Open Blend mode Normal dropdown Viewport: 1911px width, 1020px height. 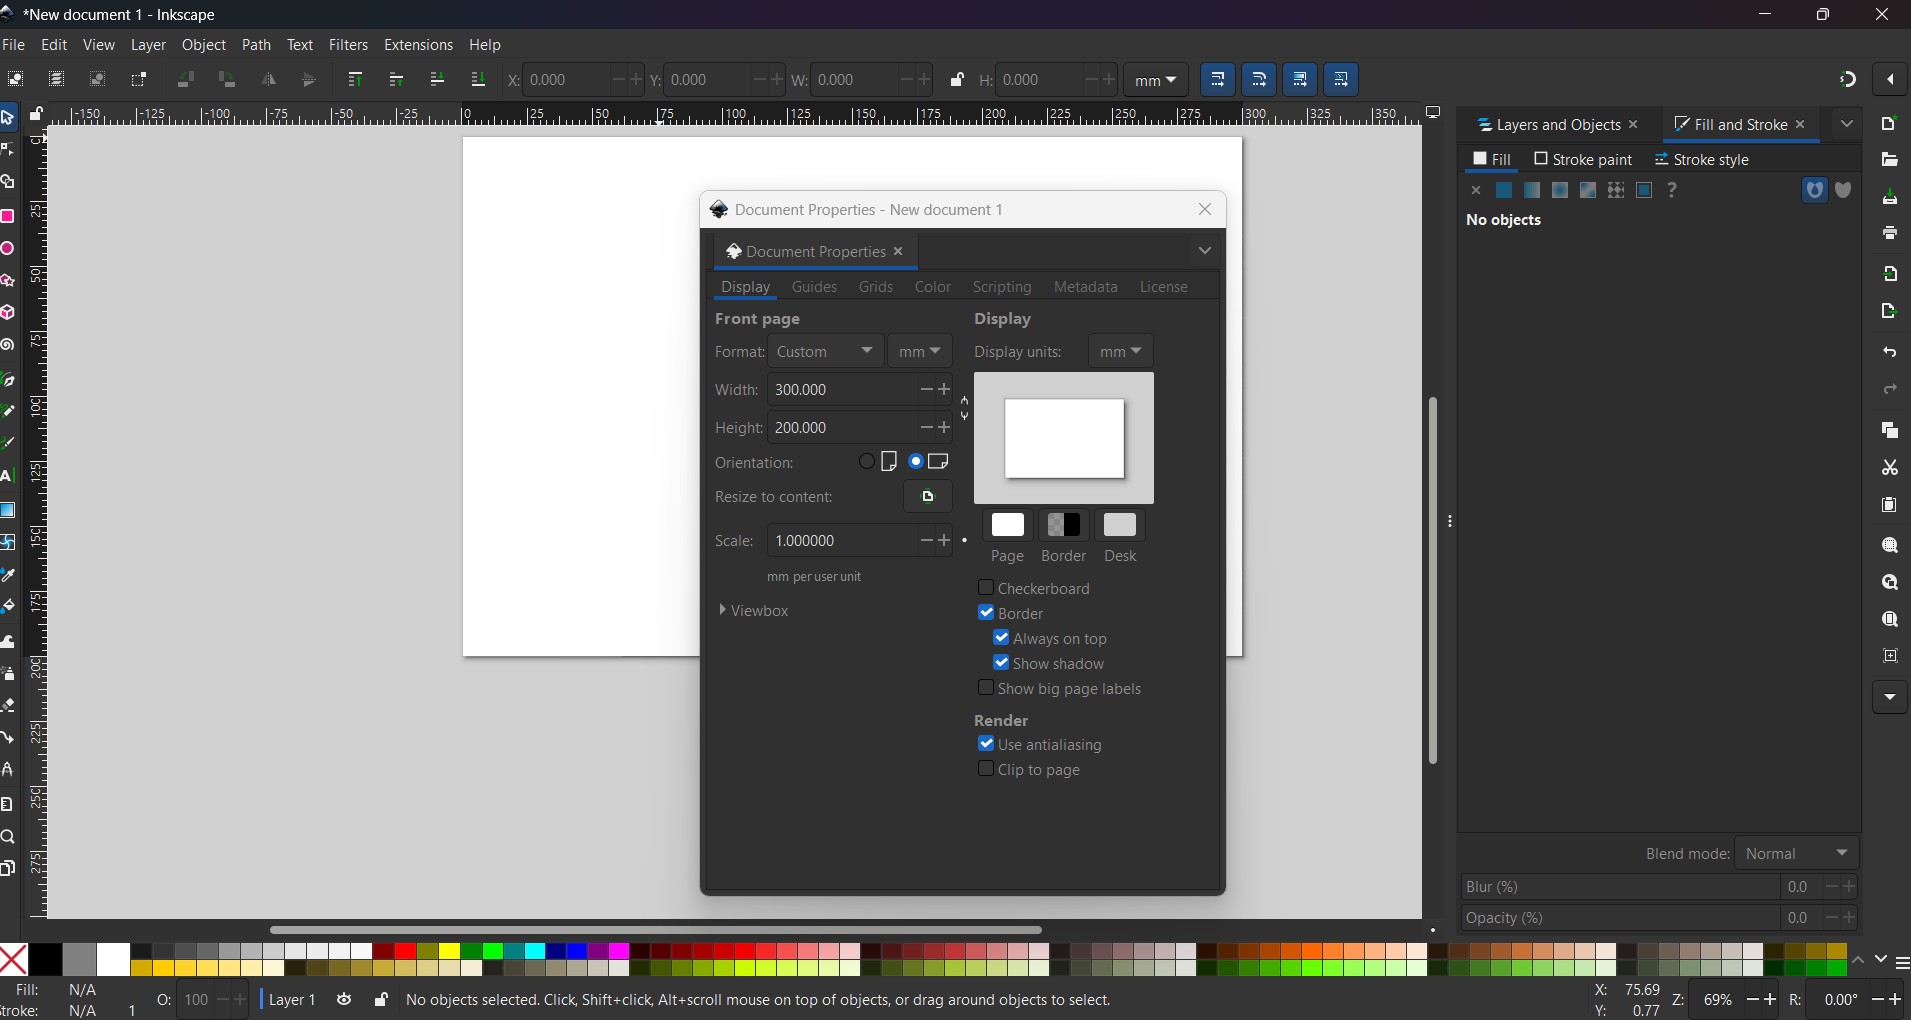pyautogui.click(x=1797, y=853)
